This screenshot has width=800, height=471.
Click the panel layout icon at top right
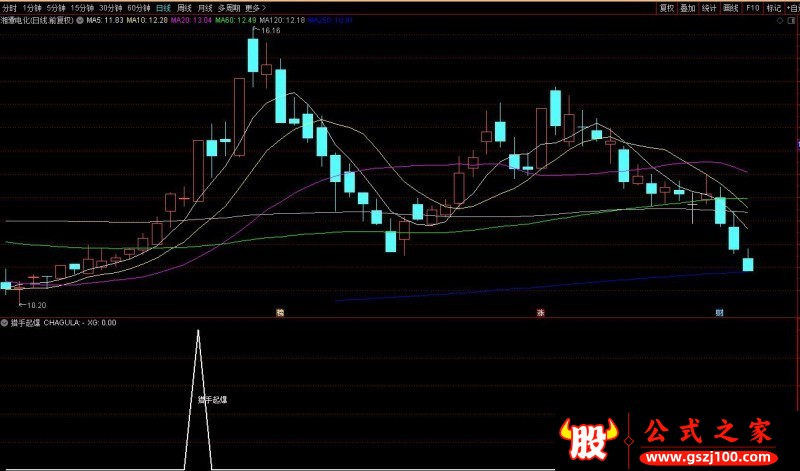(793, 21)
